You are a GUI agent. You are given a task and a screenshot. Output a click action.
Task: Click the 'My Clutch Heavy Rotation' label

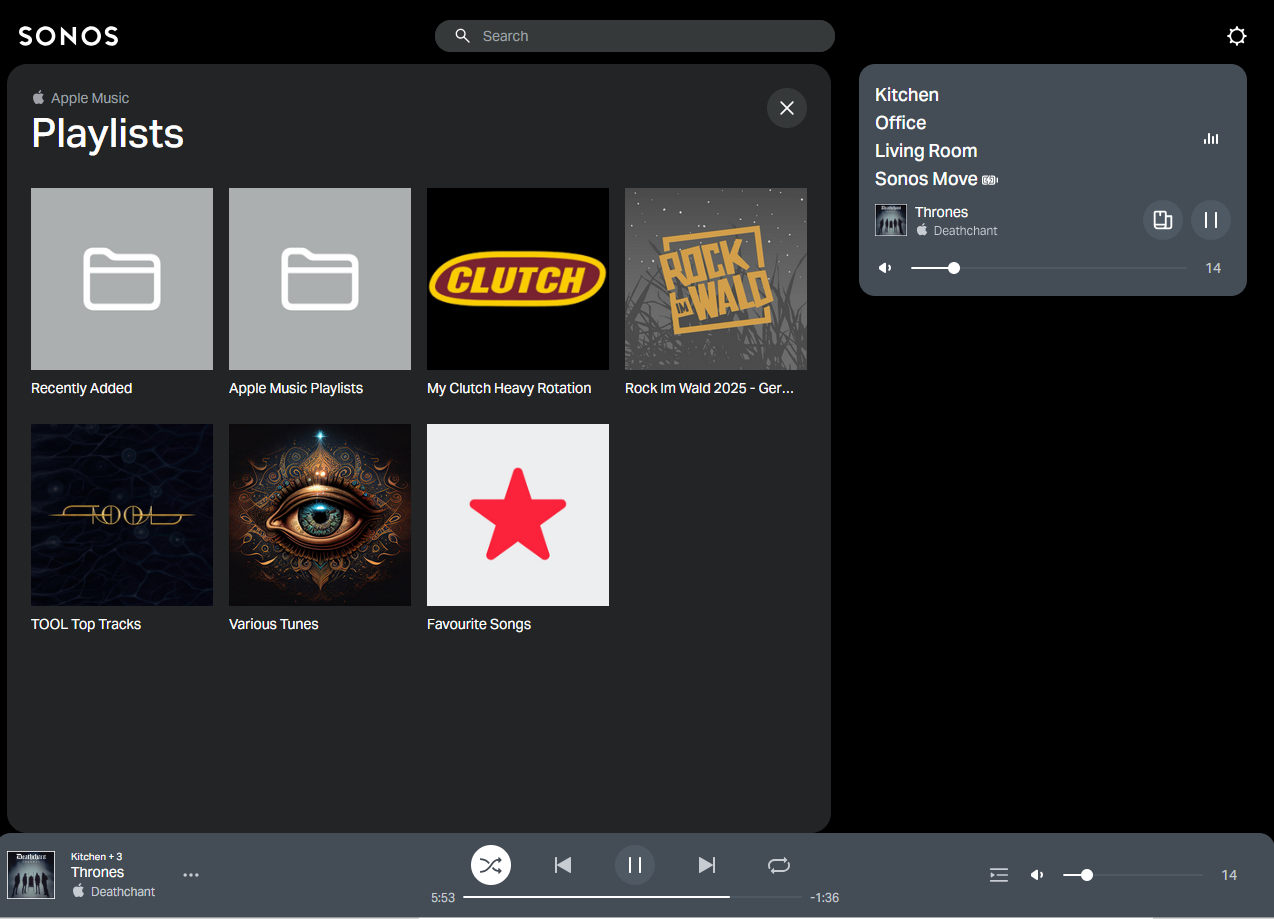pyautogui.click(x=509, y=388)
